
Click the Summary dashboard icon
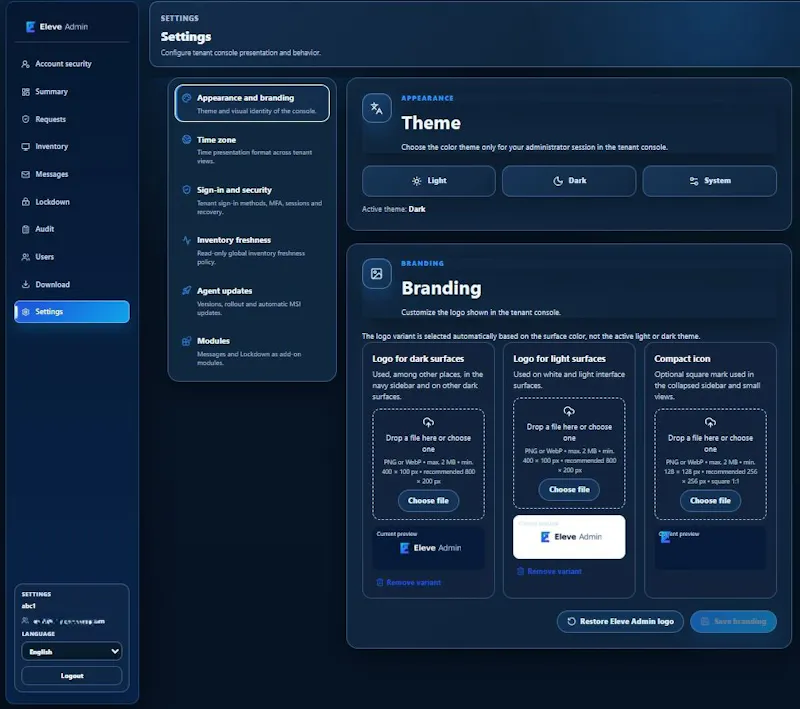pos(26,92)
